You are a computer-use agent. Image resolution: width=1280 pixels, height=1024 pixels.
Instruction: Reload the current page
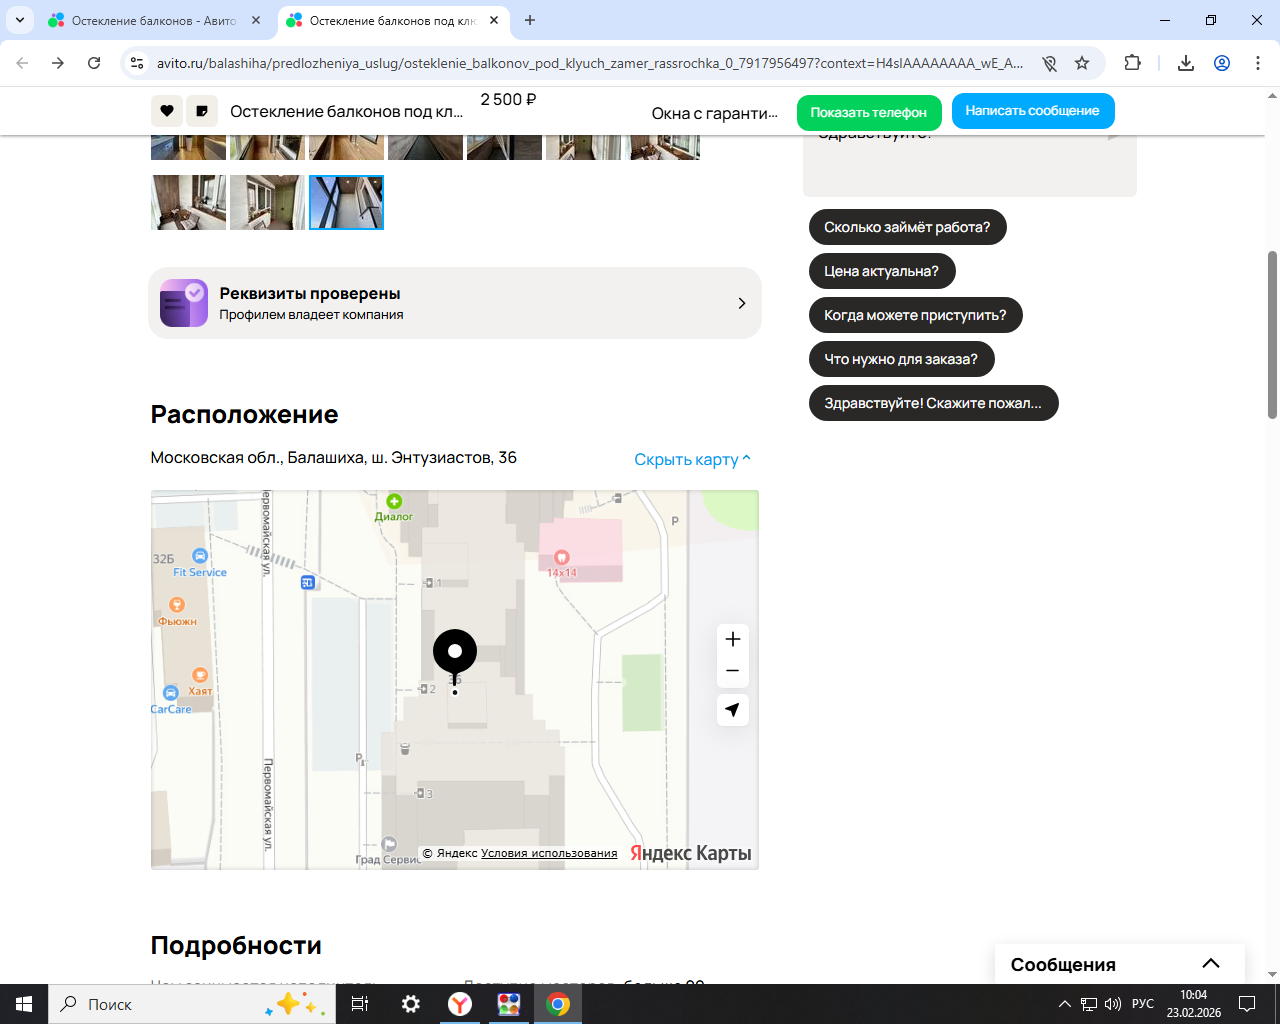coord(94,63)
